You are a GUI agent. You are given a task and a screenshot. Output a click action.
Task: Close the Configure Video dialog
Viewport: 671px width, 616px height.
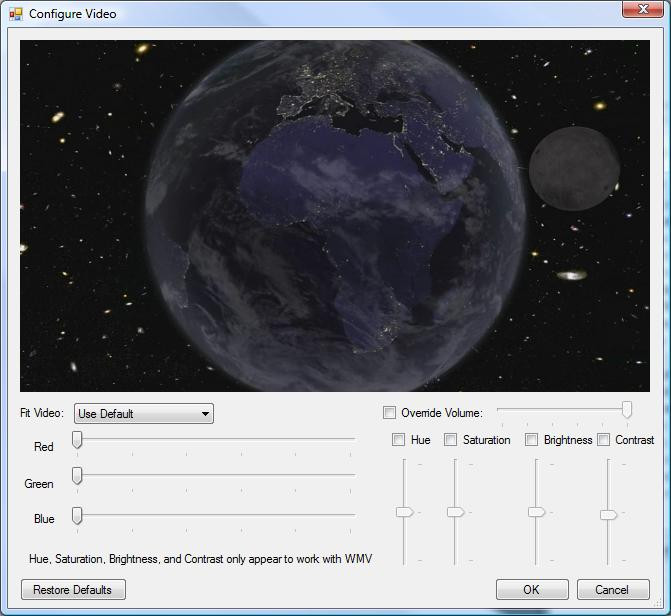643,9
